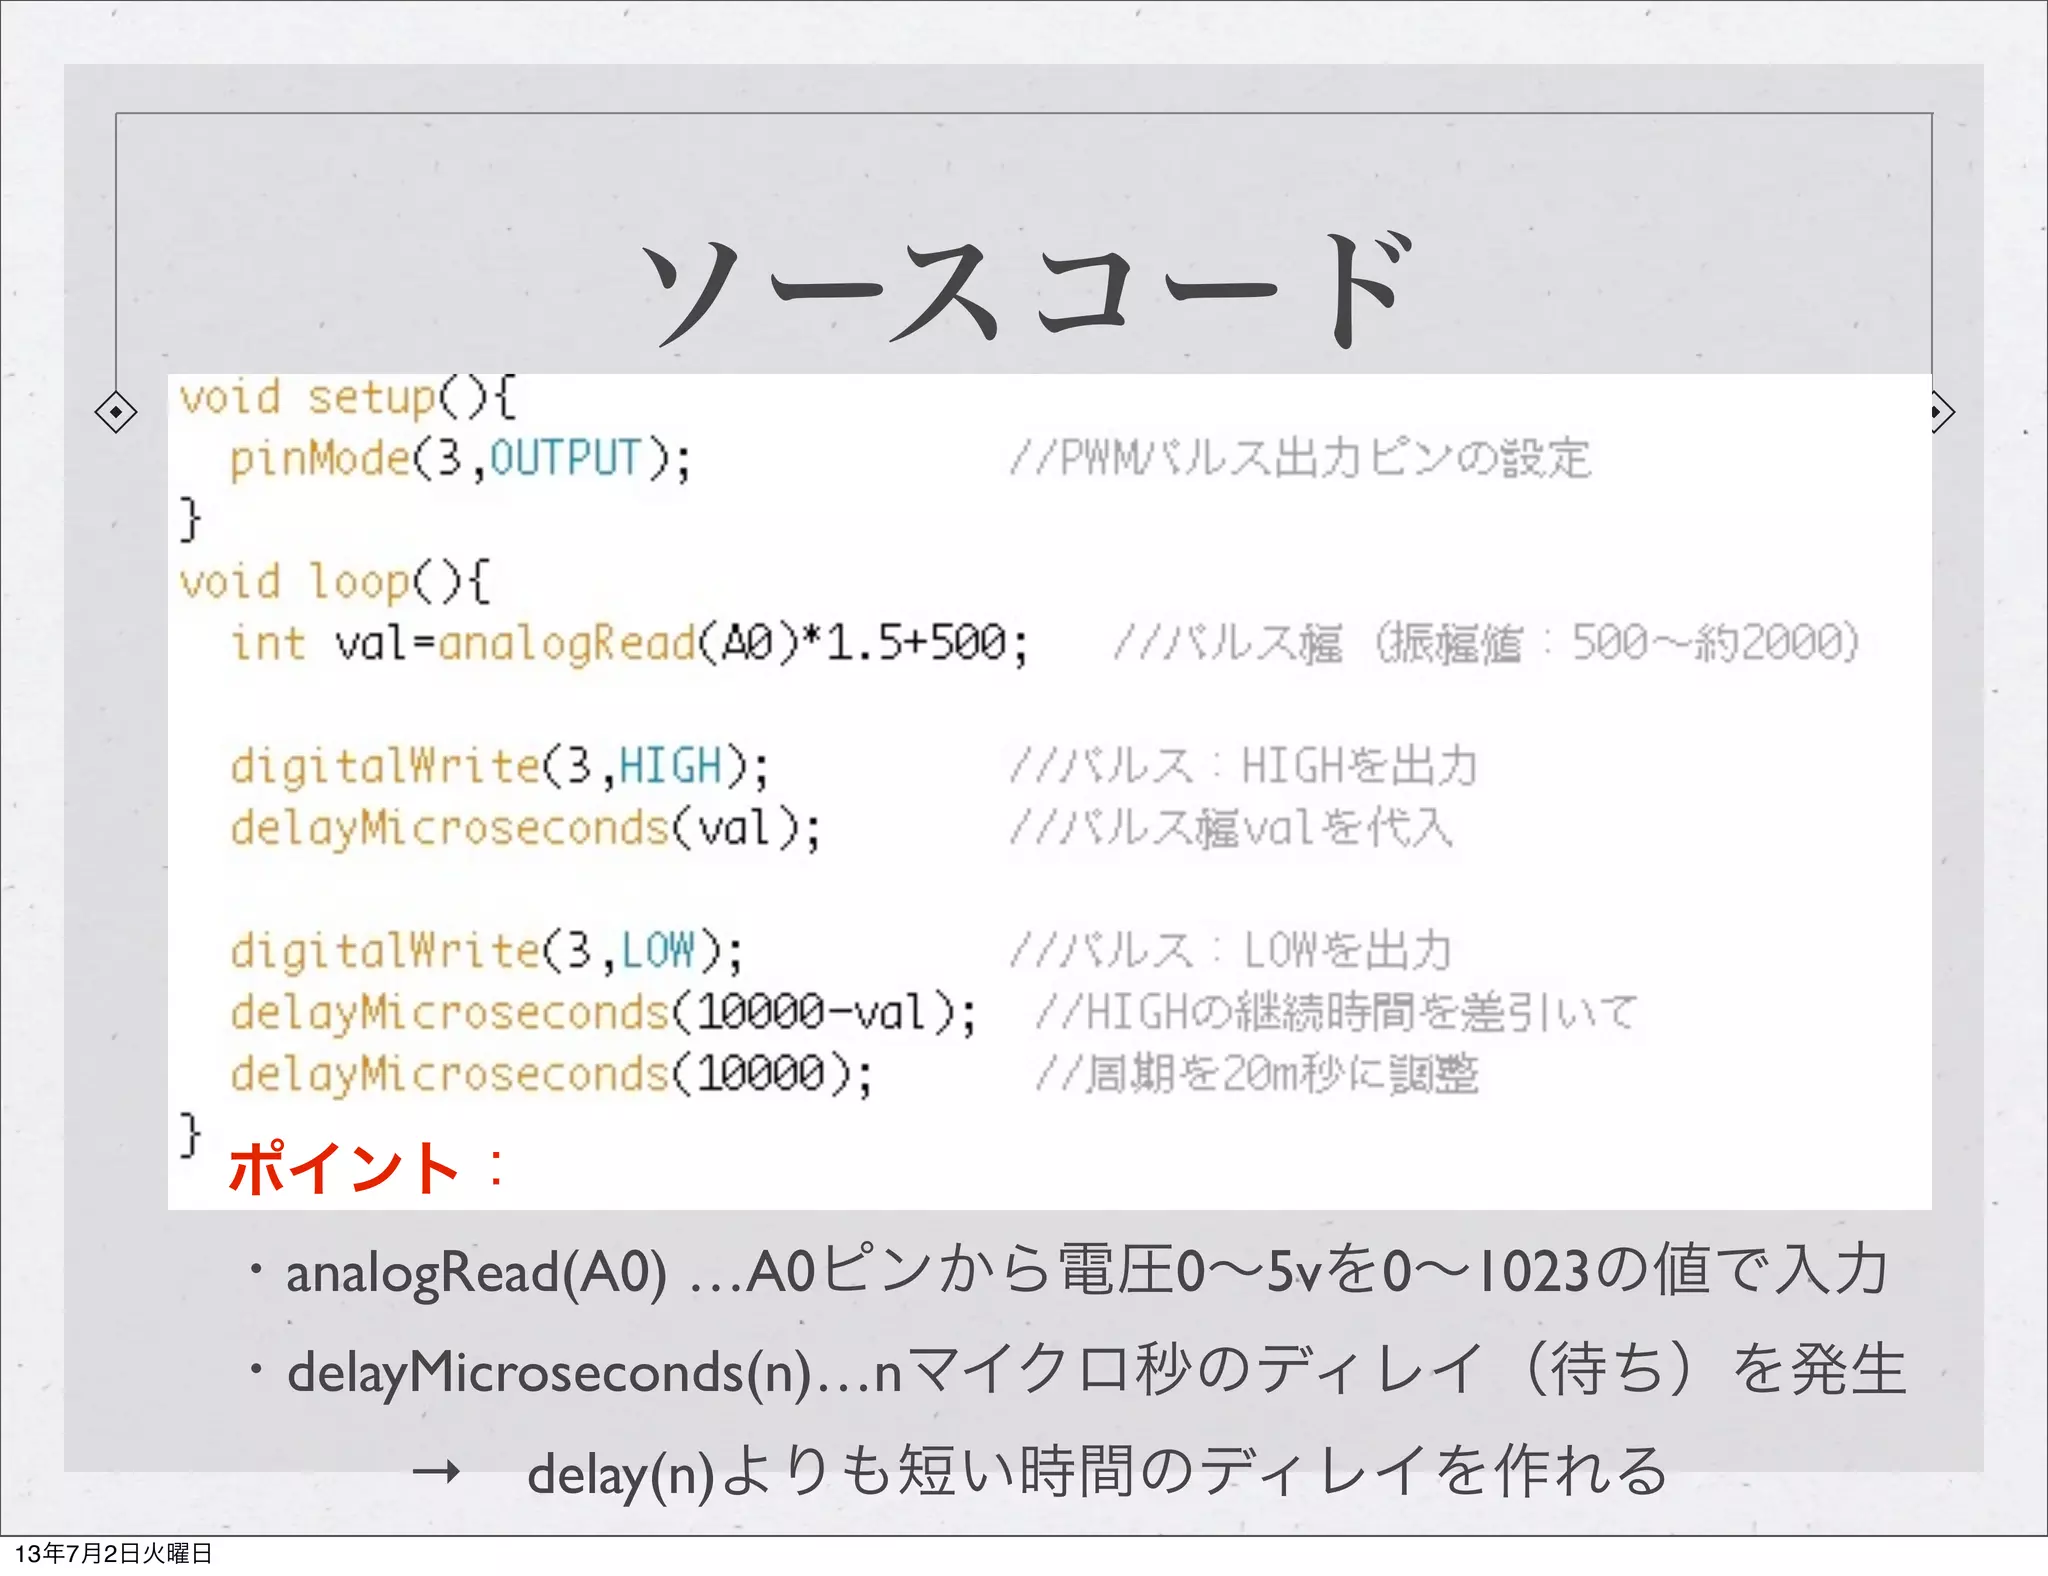Click the void loop(){ code line

coord(335,582)
